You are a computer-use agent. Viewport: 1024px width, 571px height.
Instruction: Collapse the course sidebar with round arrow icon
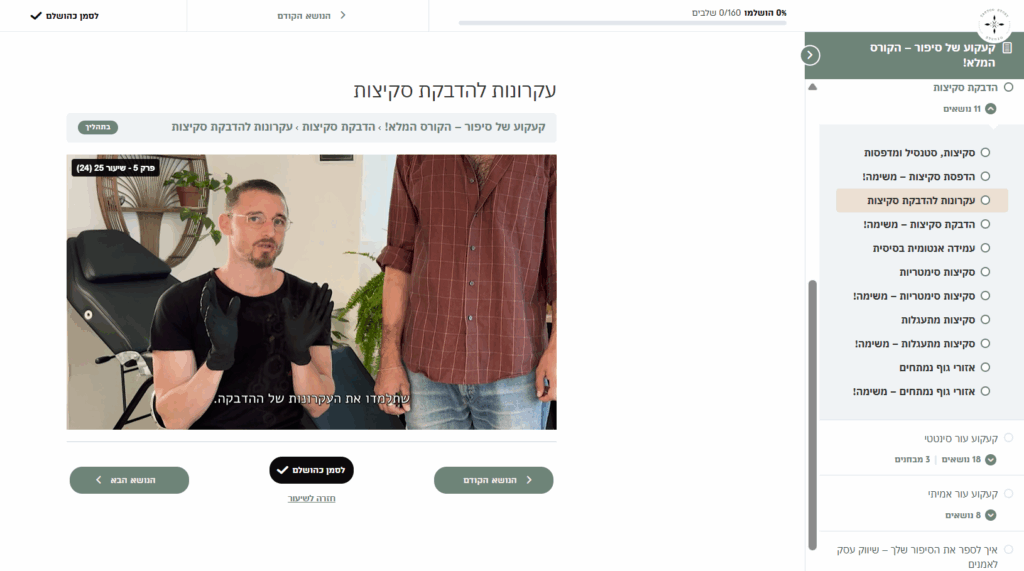coord(810,55)
